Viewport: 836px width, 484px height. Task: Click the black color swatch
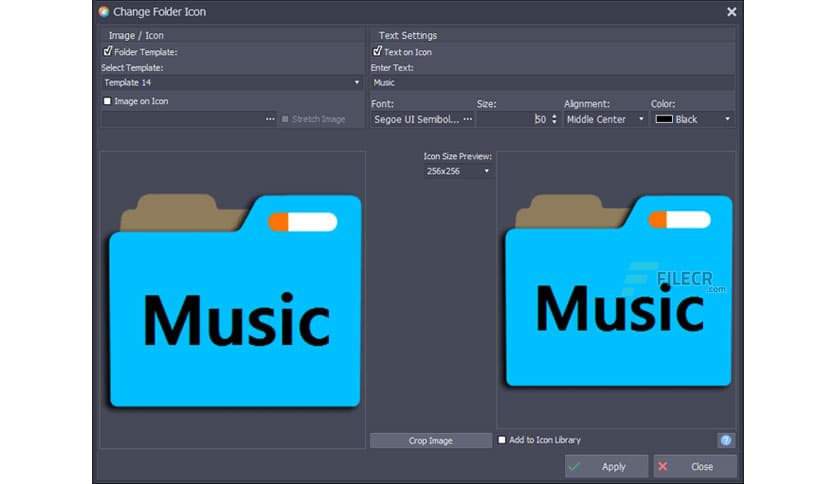(664, 119)
